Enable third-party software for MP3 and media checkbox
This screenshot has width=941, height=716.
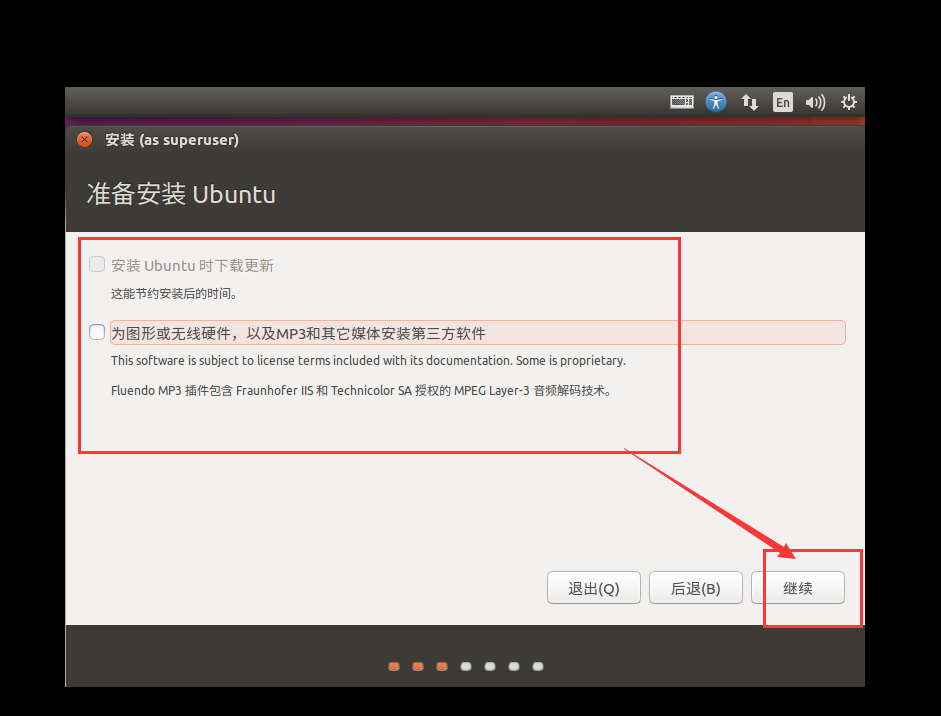point(97,332)
